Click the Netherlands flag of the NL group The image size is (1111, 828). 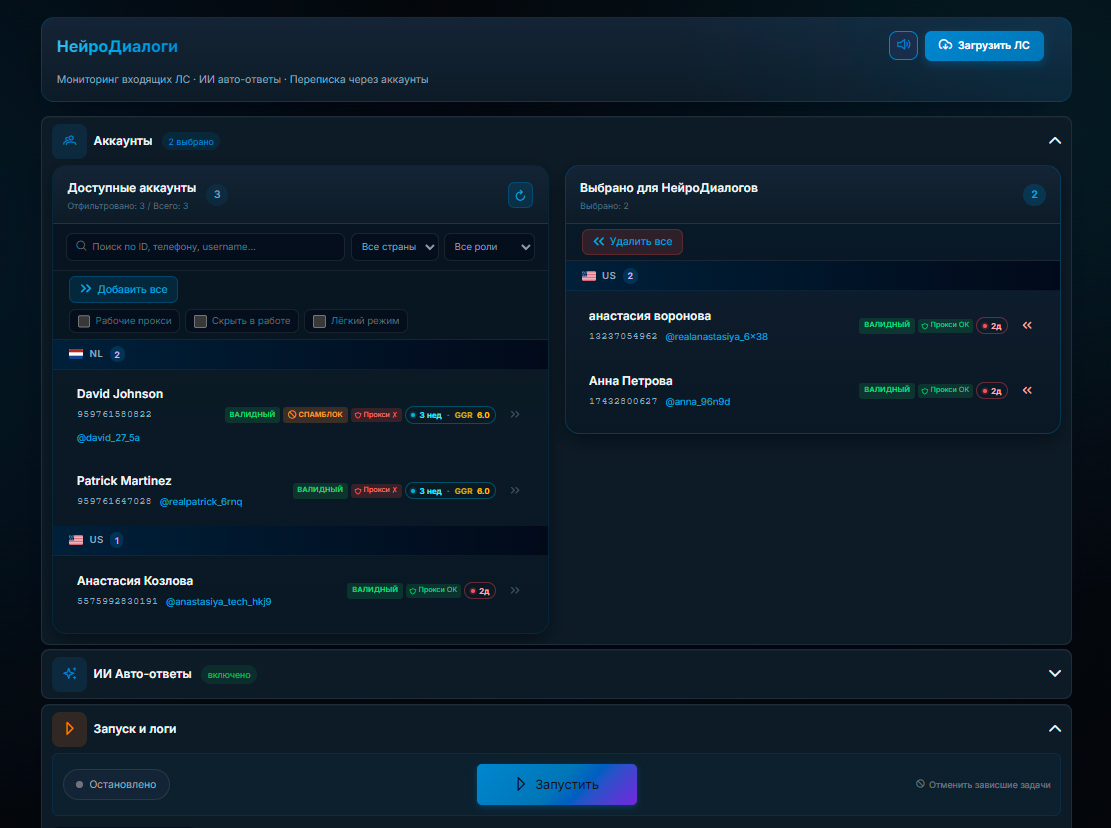[76, 353]
